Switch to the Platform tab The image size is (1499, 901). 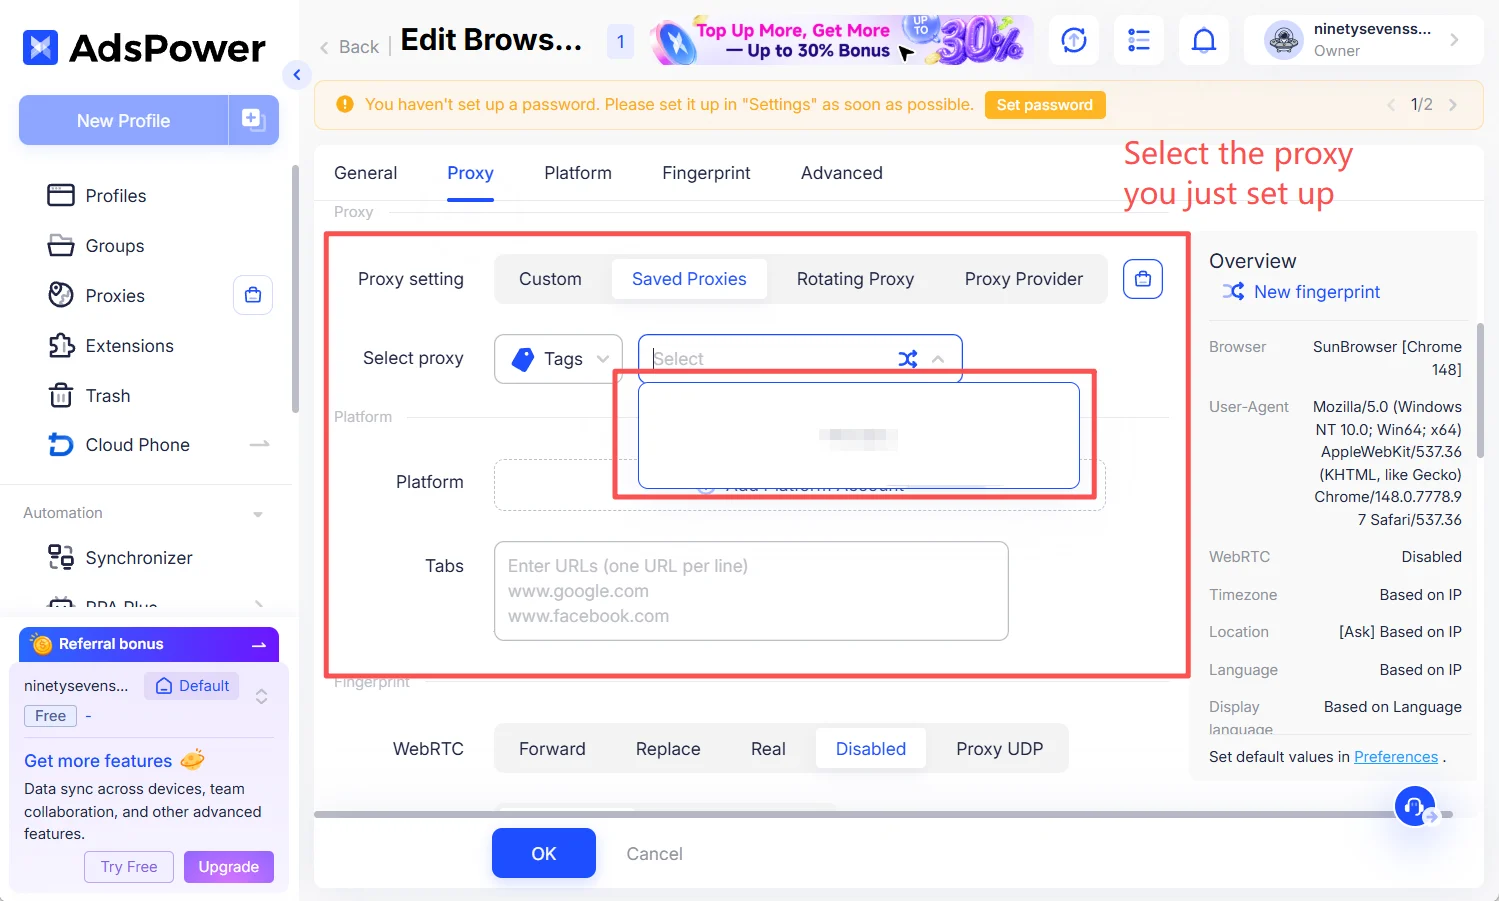coord(578,173)
